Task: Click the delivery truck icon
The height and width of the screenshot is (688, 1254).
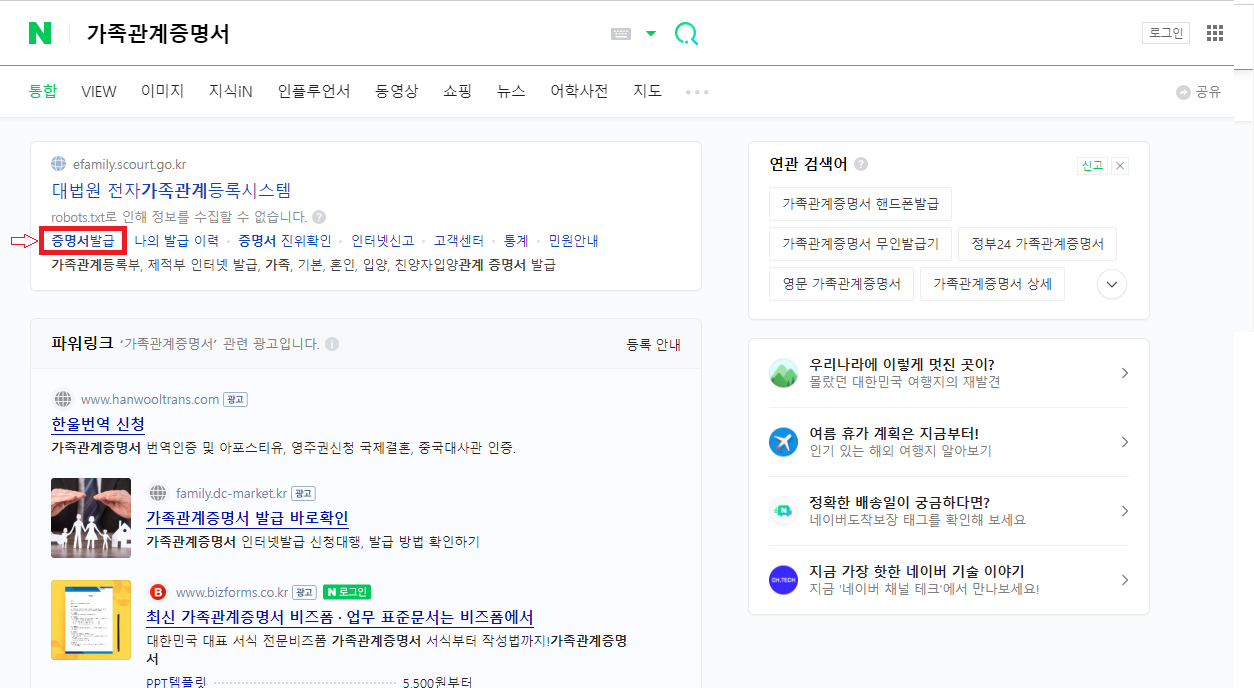Action: point(783,511)
